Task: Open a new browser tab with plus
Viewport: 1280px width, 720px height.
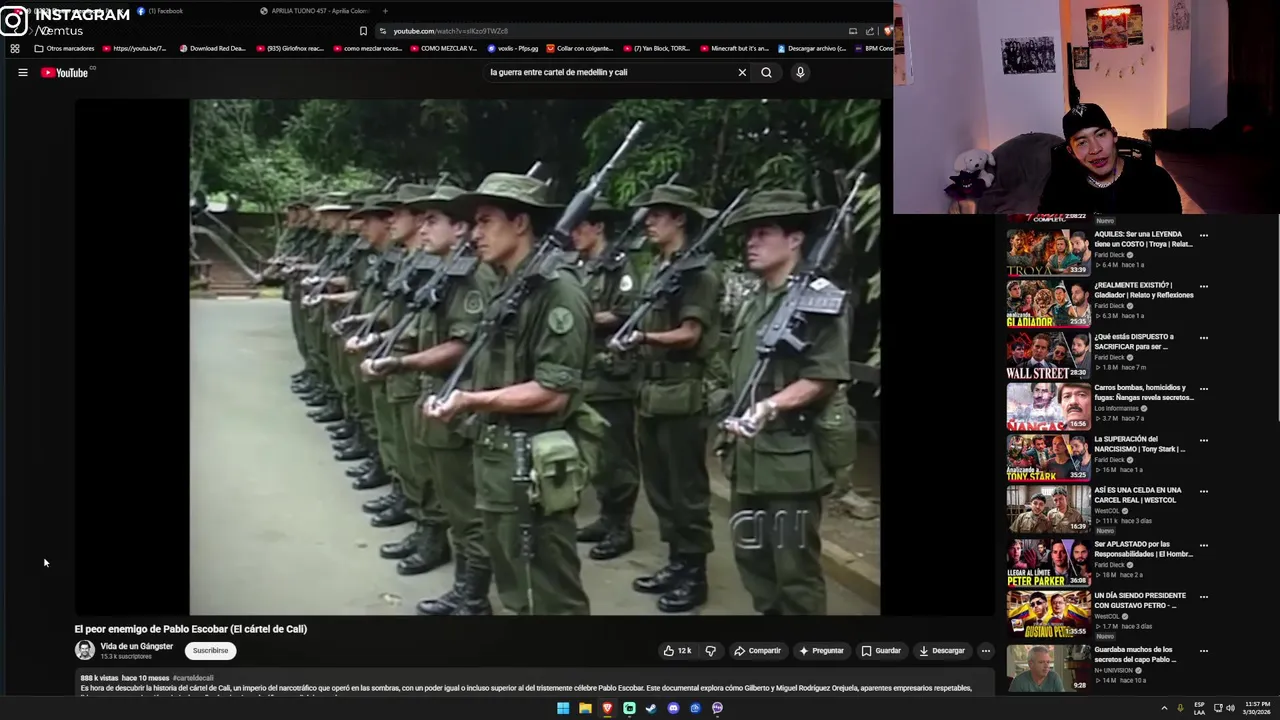Action: pyautogui.click(x=385, y=11)
